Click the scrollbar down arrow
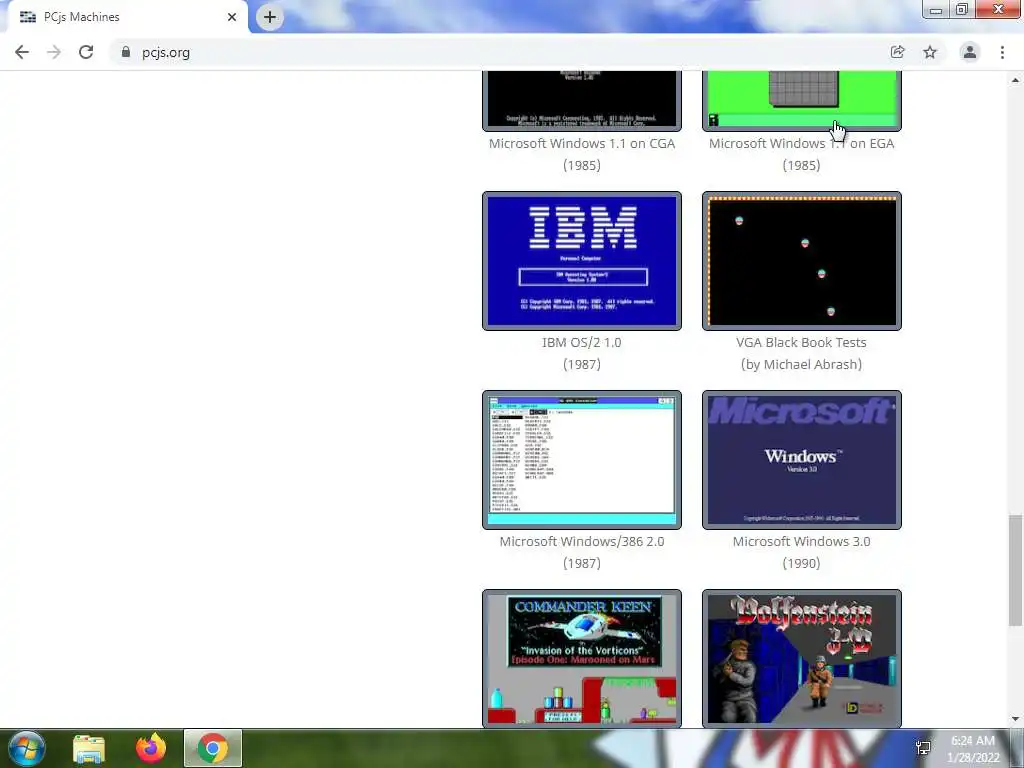 click(x=1015, y=719)
